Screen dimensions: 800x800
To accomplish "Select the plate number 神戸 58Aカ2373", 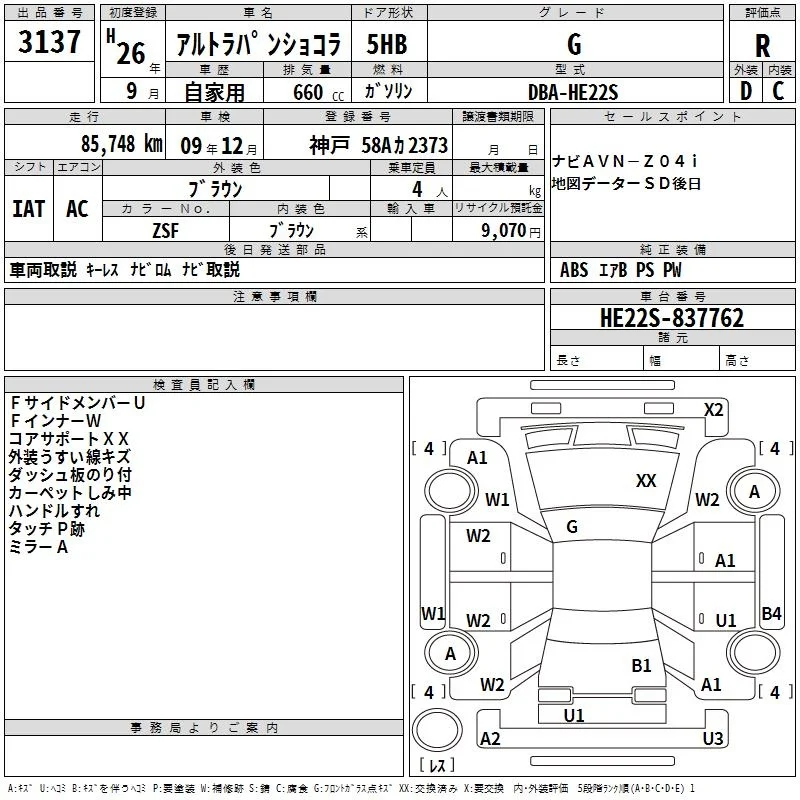I will point(379,145).
